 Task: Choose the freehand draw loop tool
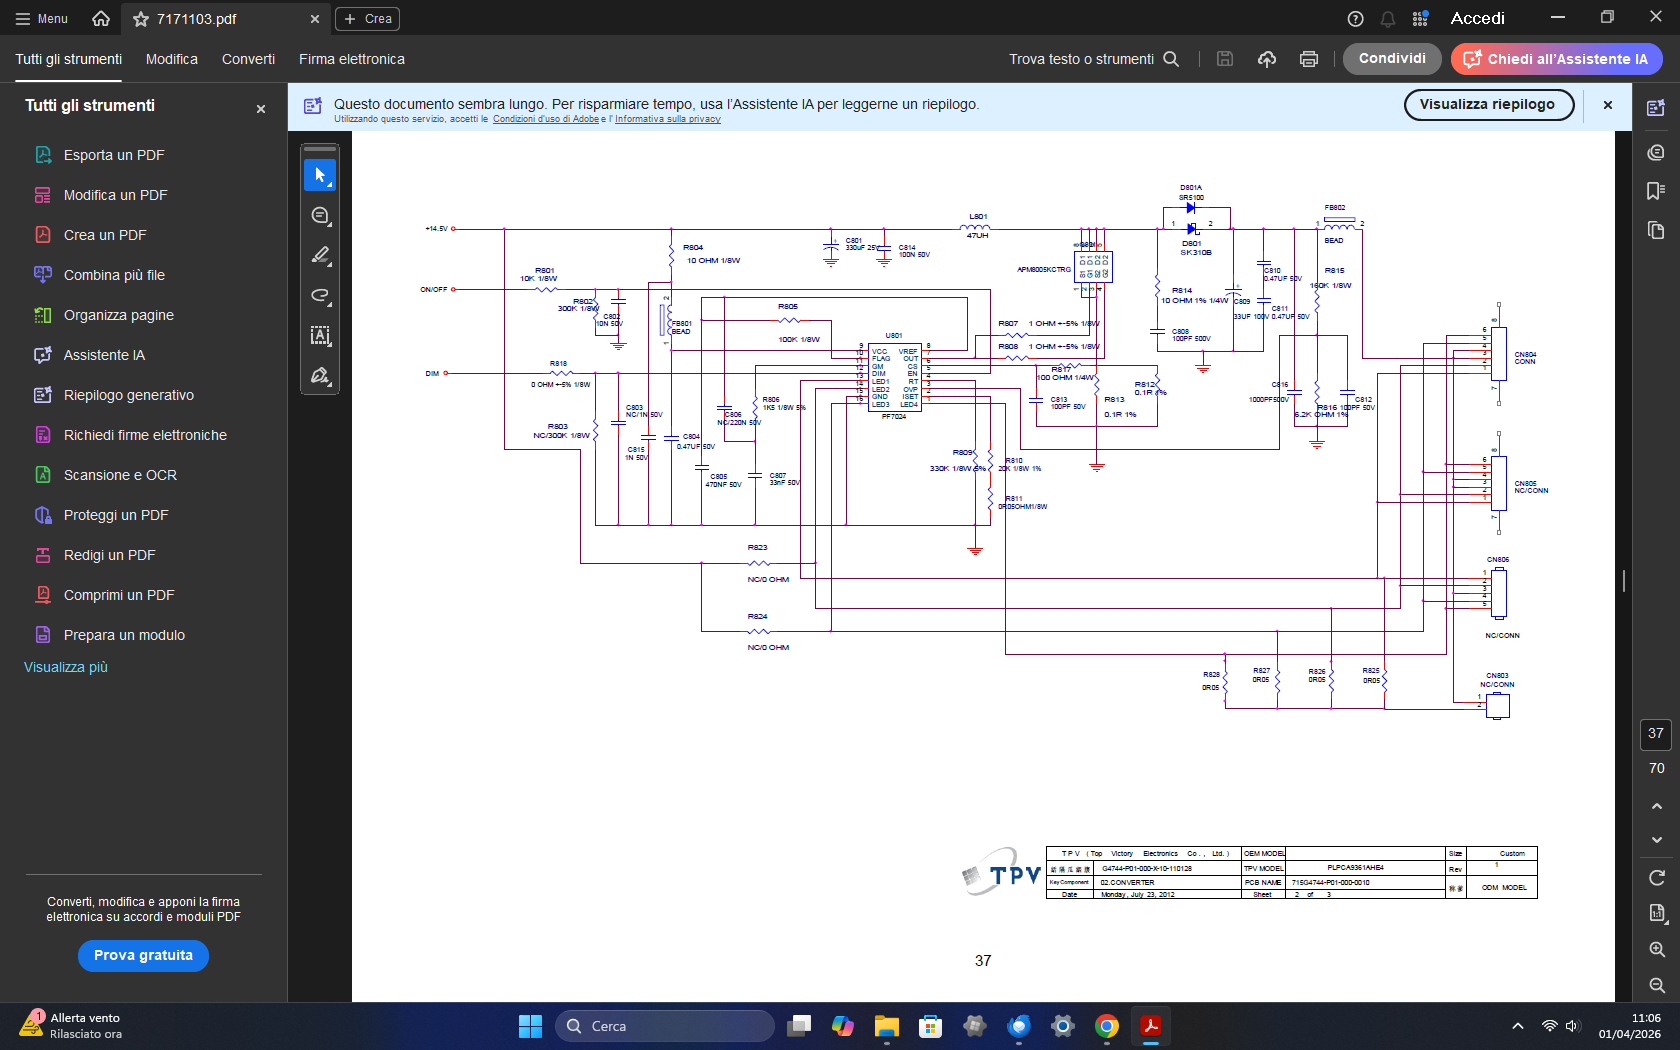[x=320, y=296]
